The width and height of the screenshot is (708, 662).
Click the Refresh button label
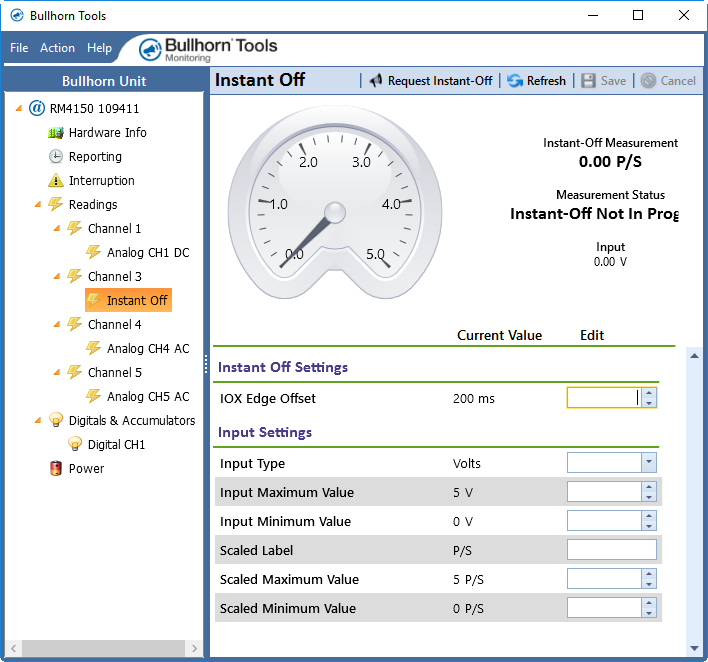[x=546, y=81]
